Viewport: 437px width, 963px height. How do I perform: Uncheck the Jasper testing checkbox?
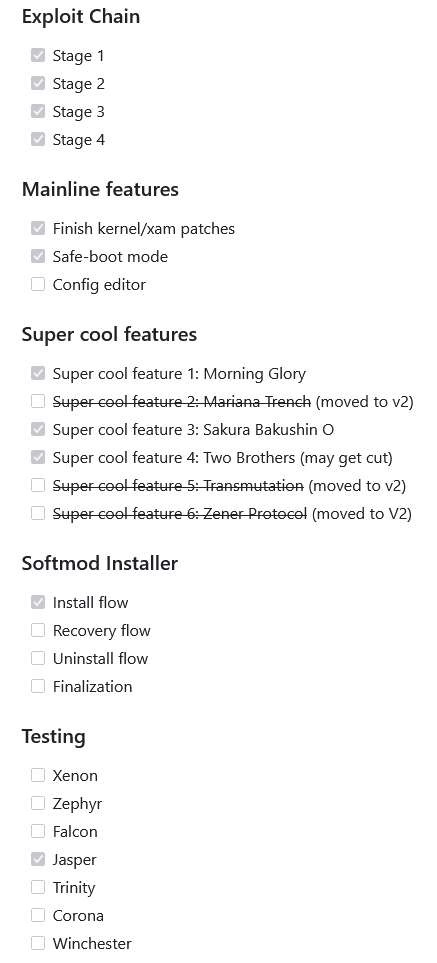click(38, 859)
